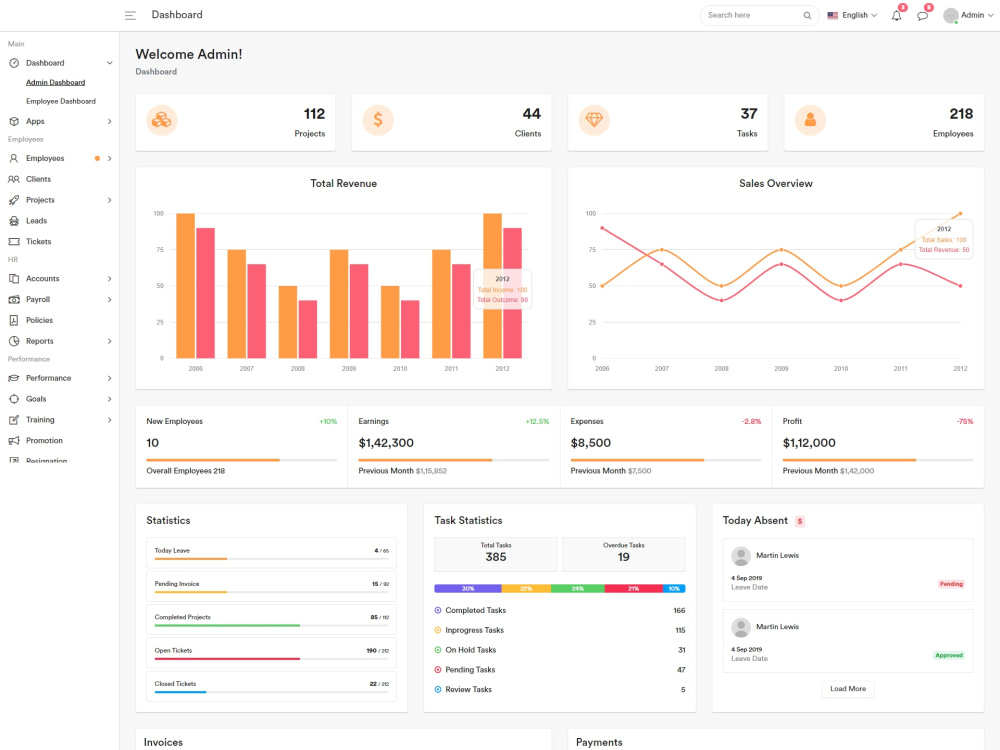1000x750 pixels.
Task: Open the notifications bell icon
Action: tap(896, 15)
